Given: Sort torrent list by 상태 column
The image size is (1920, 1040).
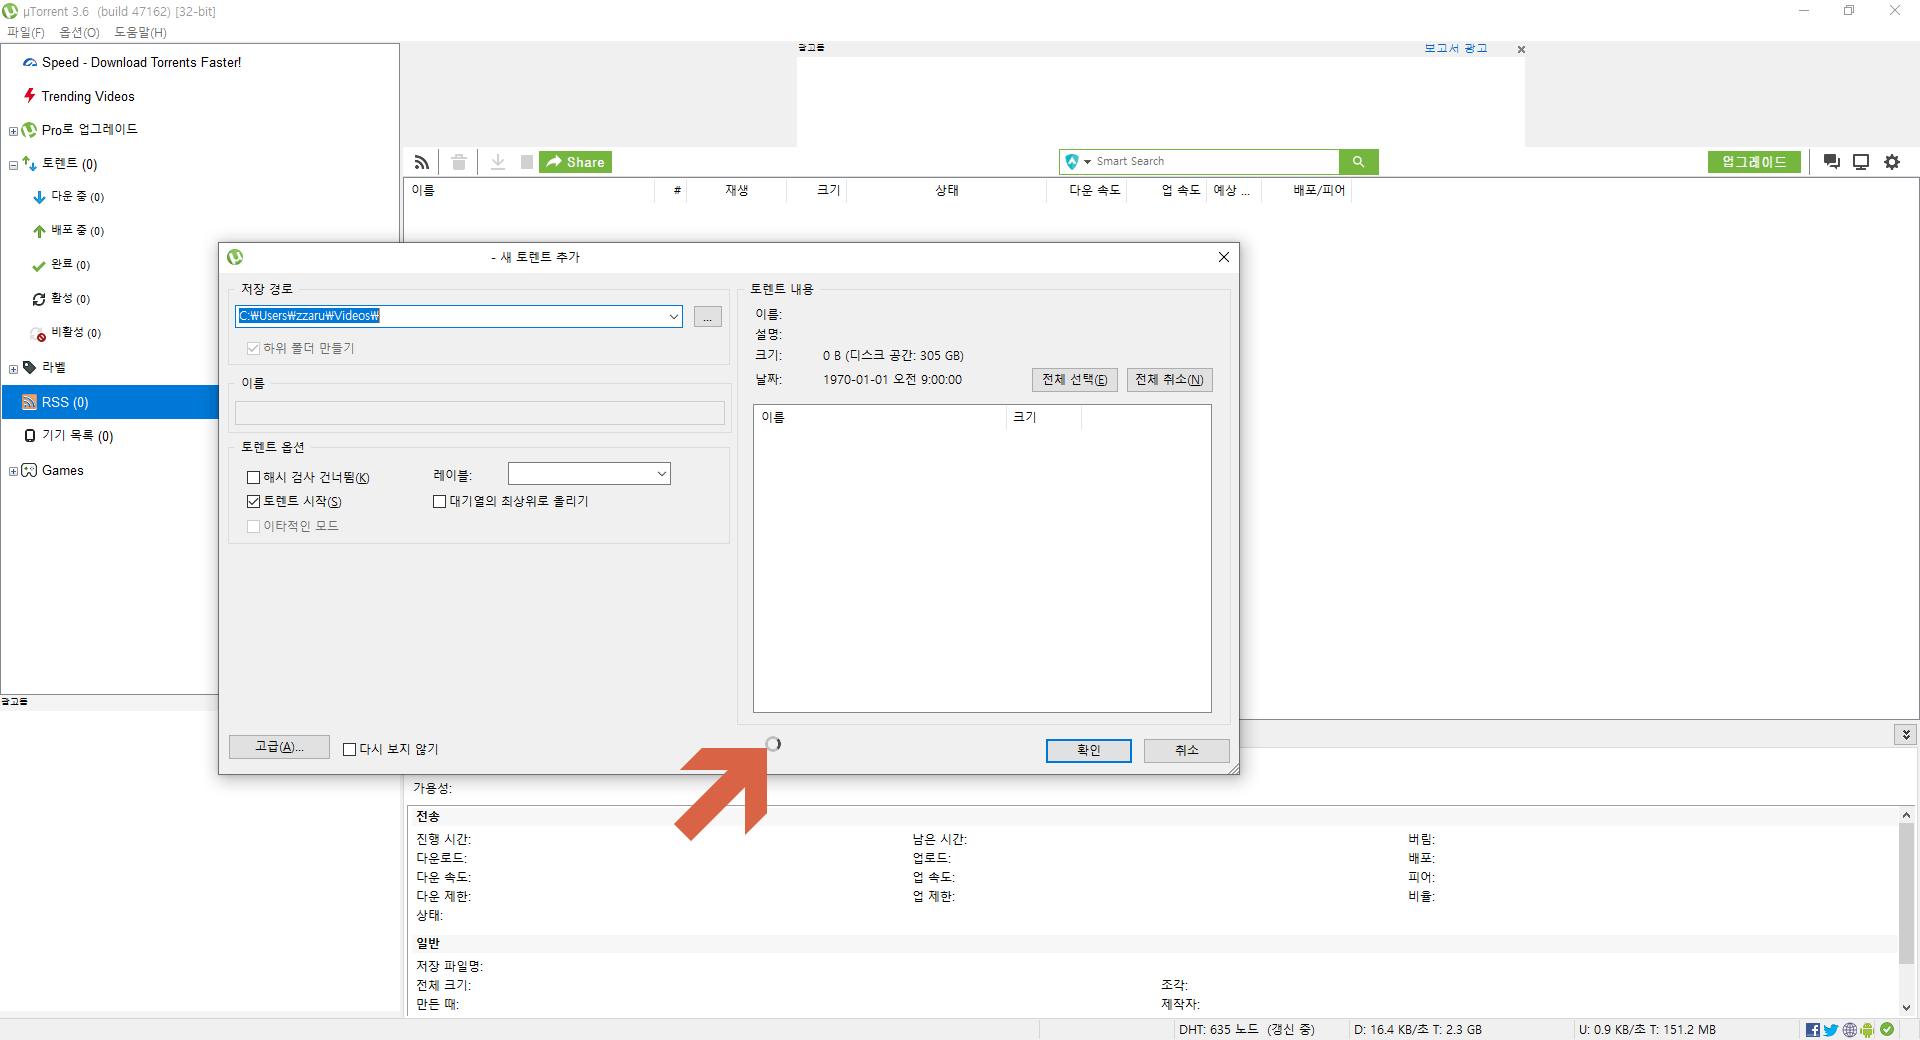Looking at the screenshot, I should click(x=946, y=190).
